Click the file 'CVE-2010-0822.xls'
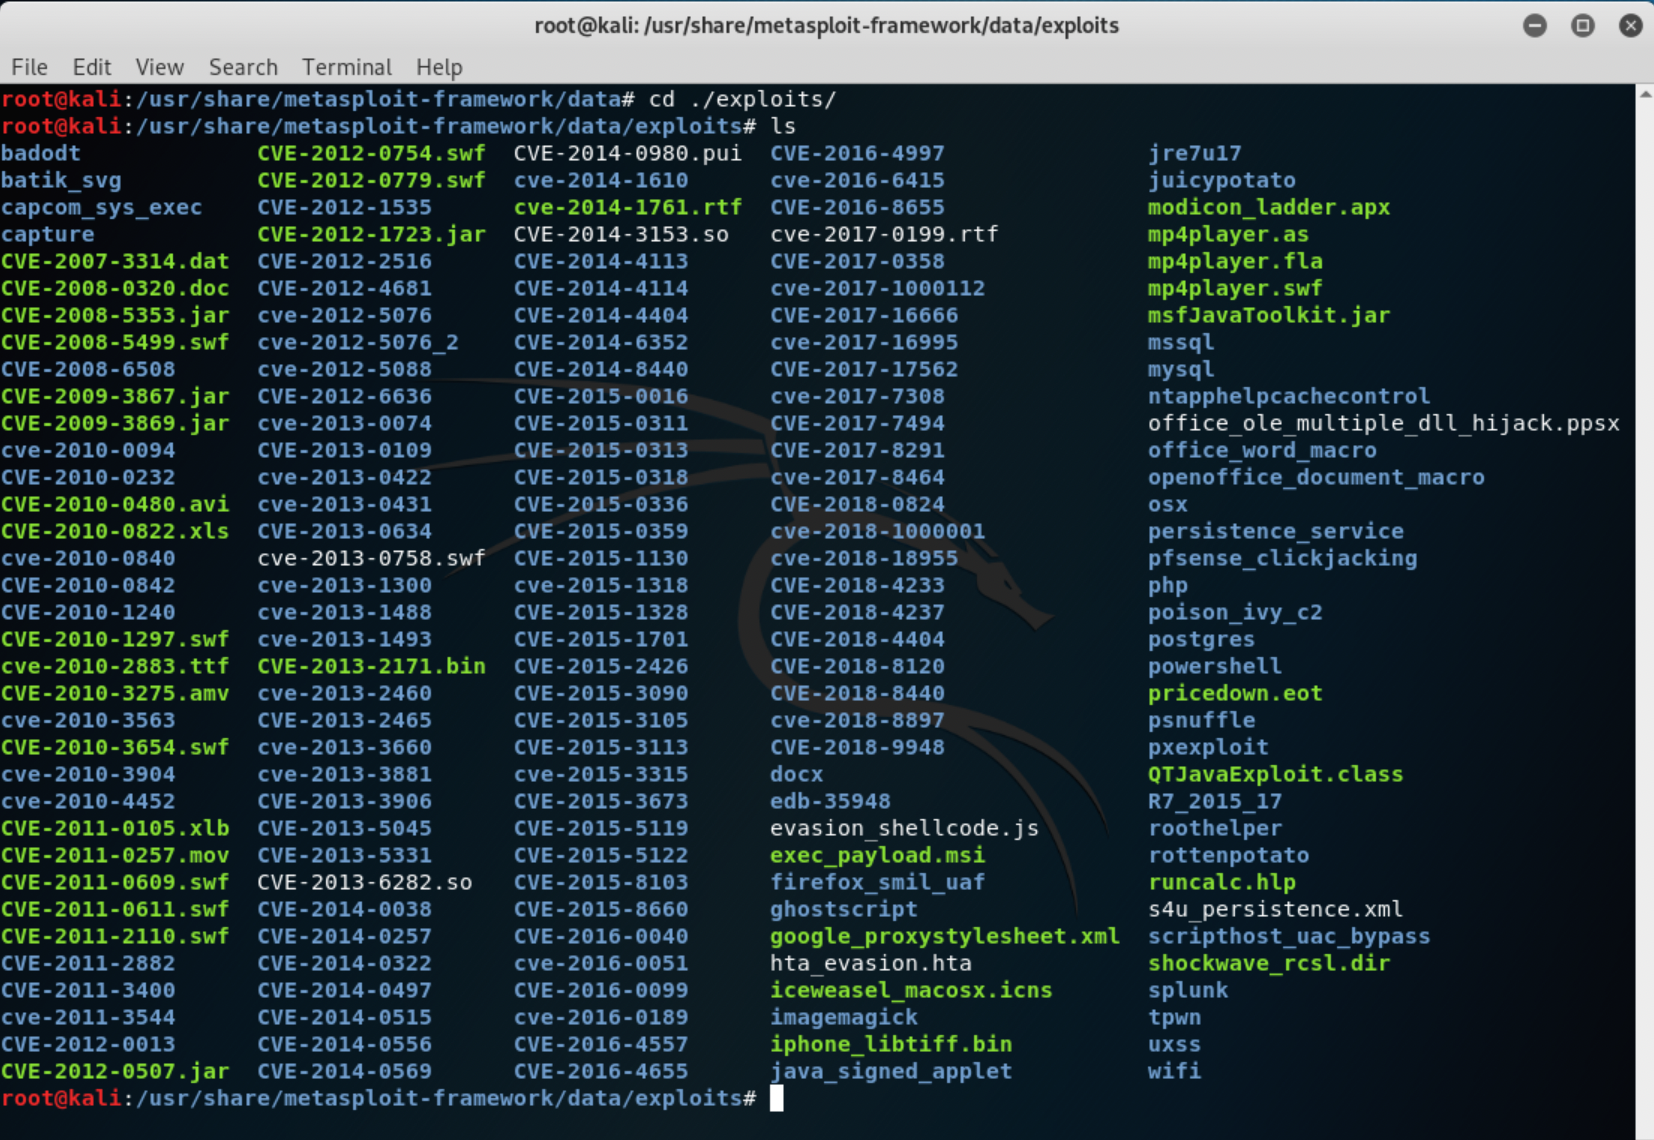This screenshot has height=1140, width=1654. tap(115, 531)
